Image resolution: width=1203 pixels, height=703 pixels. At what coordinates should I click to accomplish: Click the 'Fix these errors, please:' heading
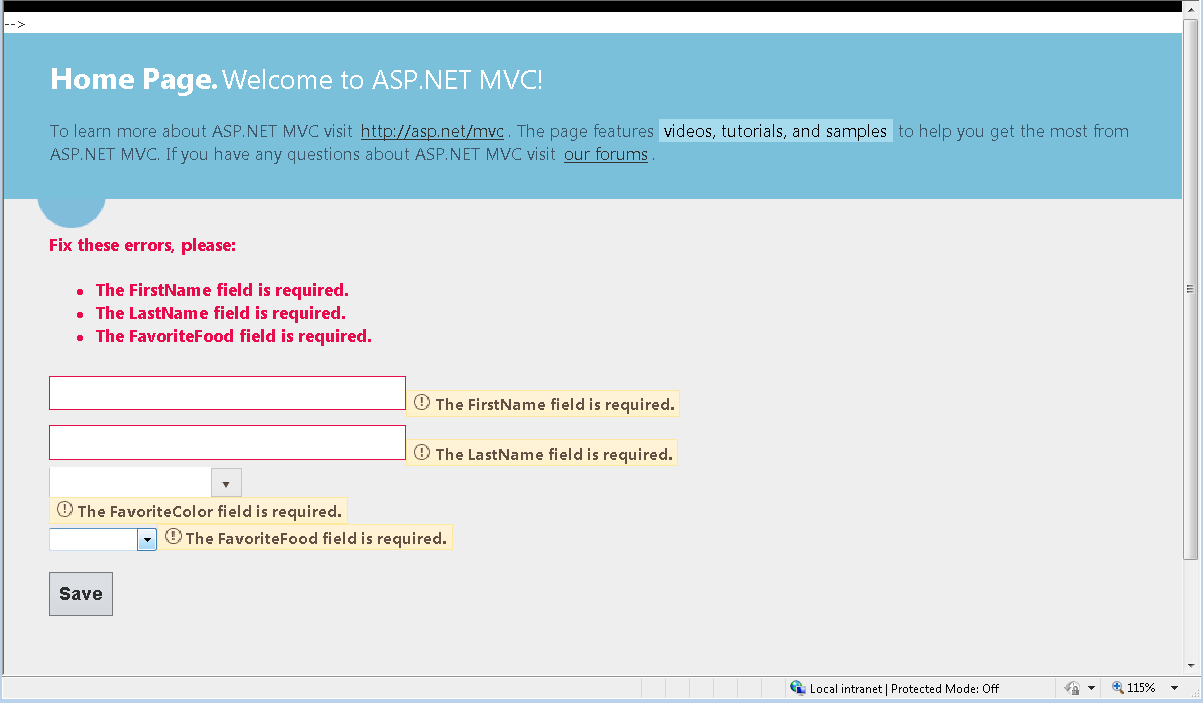click(142, 245)
